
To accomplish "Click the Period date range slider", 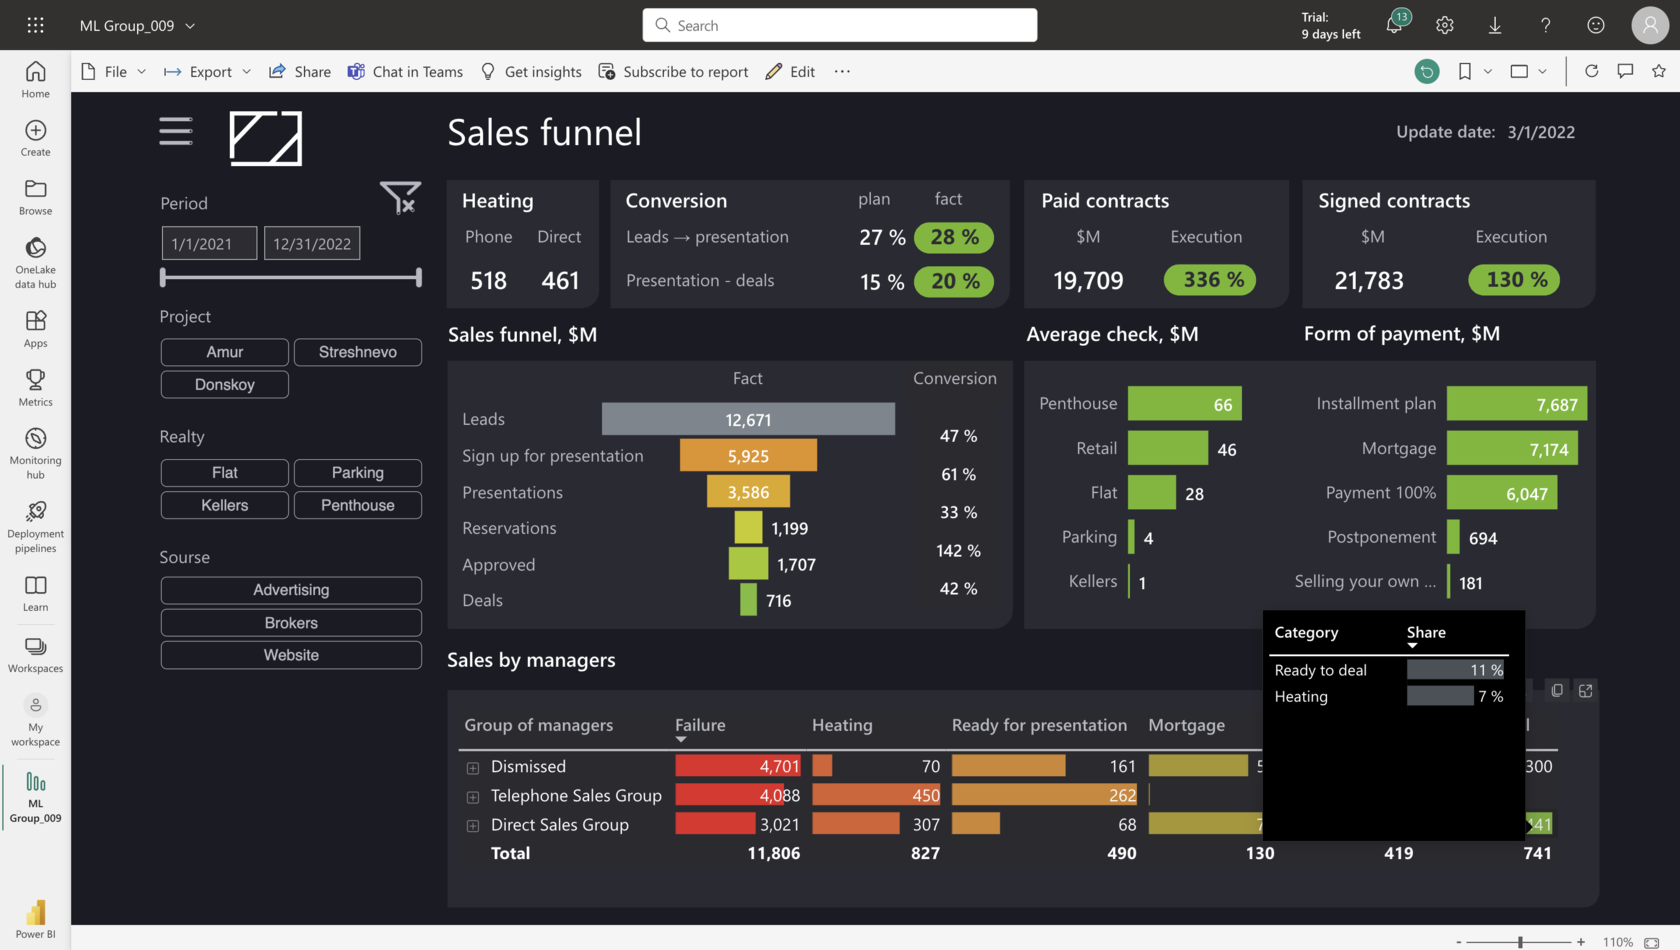I will (x=291, y=277).
